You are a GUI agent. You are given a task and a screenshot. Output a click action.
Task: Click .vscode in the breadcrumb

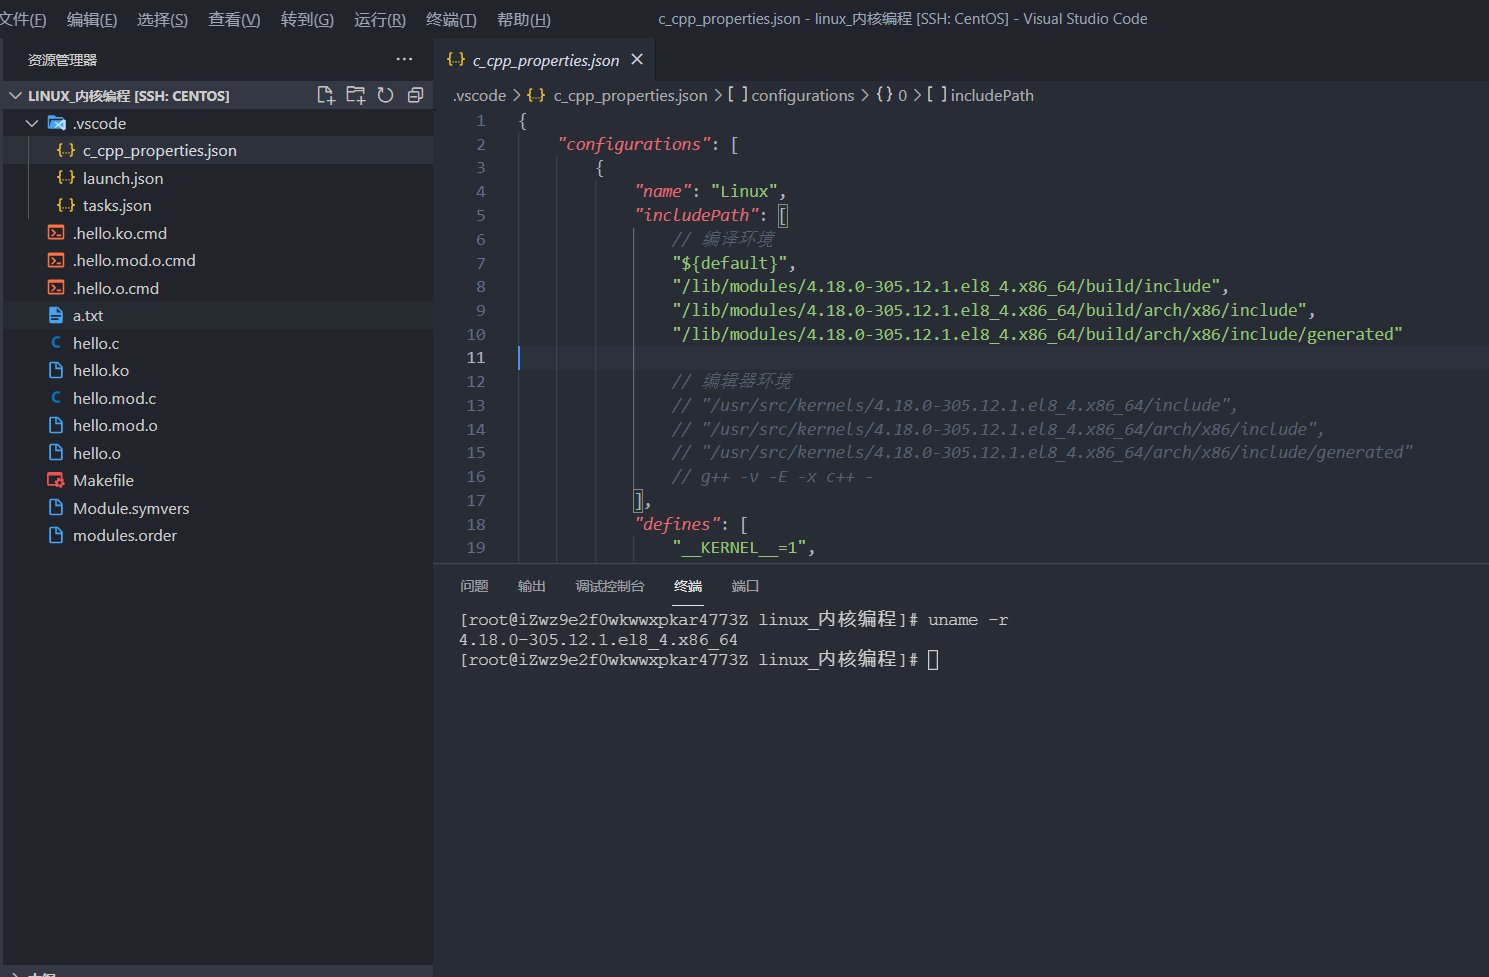(479, 96)
